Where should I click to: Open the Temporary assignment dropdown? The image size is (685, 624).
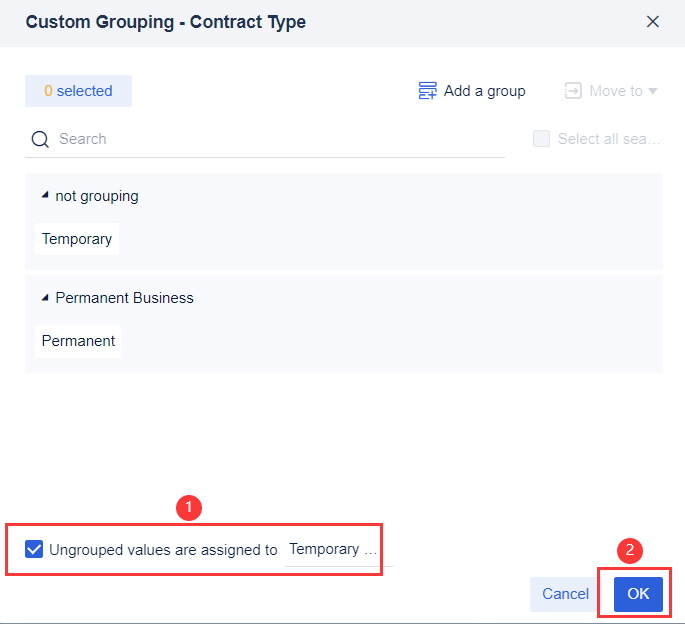click(x=333, y=549)
